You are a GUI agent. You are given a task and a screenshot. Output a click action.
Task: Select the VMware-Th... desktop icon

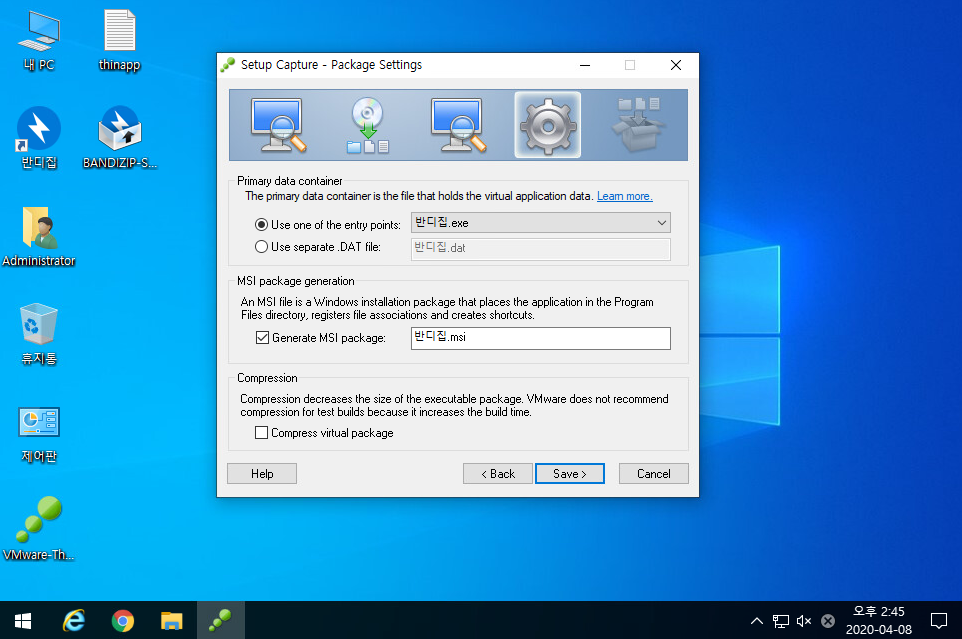click(39, 529)
